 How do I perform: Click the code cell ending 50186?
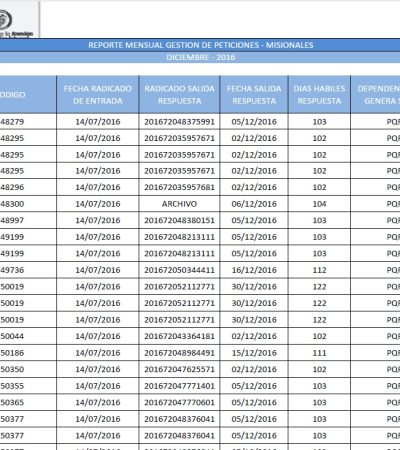click(x=28, y=353)
